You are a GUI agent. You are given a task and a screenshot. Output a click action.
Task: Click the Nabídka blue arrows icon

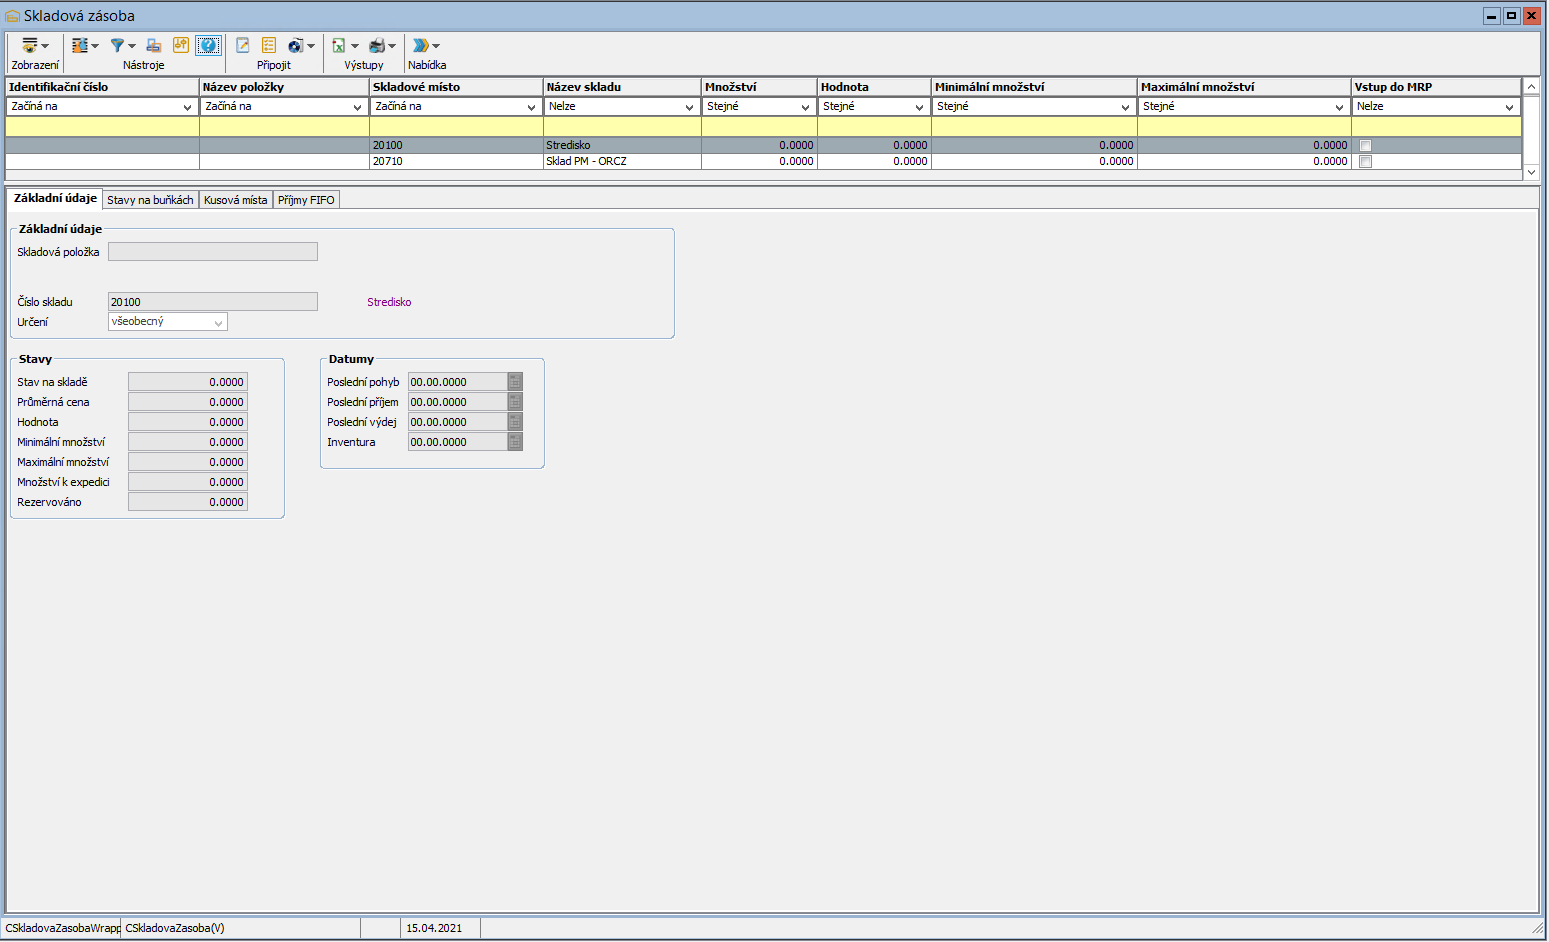pos(421,46)
